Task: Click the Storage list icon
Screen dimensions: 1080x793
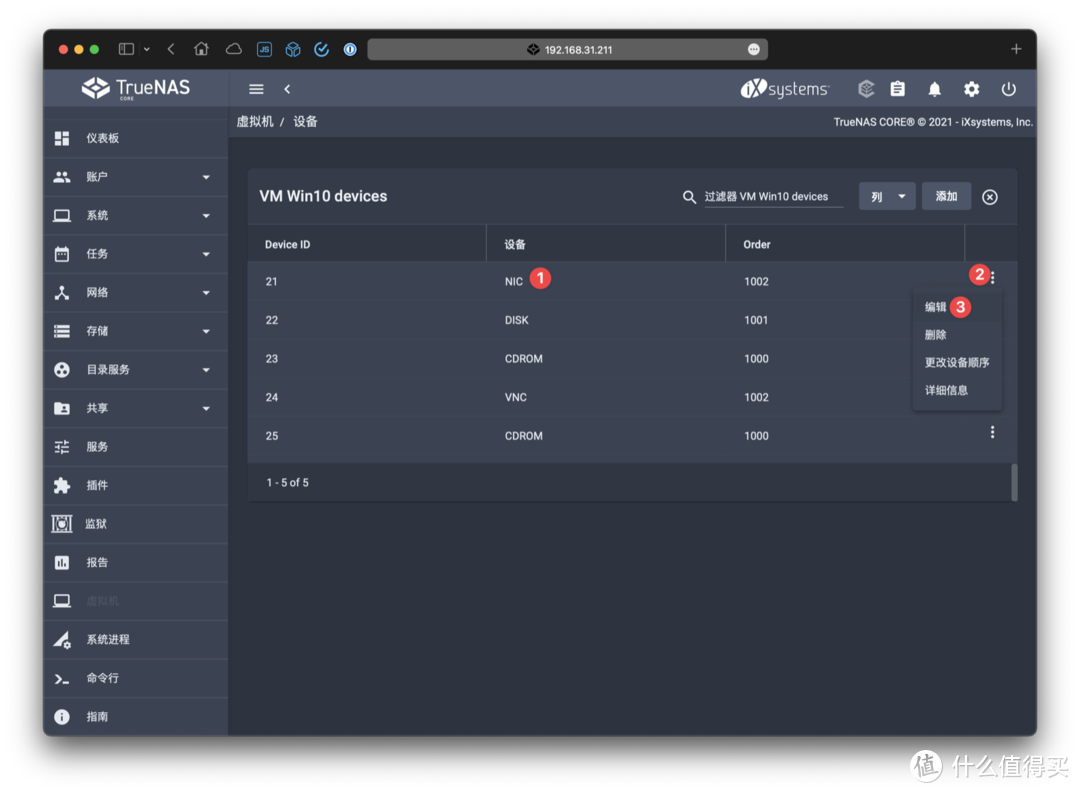Action: coord(62,331)
